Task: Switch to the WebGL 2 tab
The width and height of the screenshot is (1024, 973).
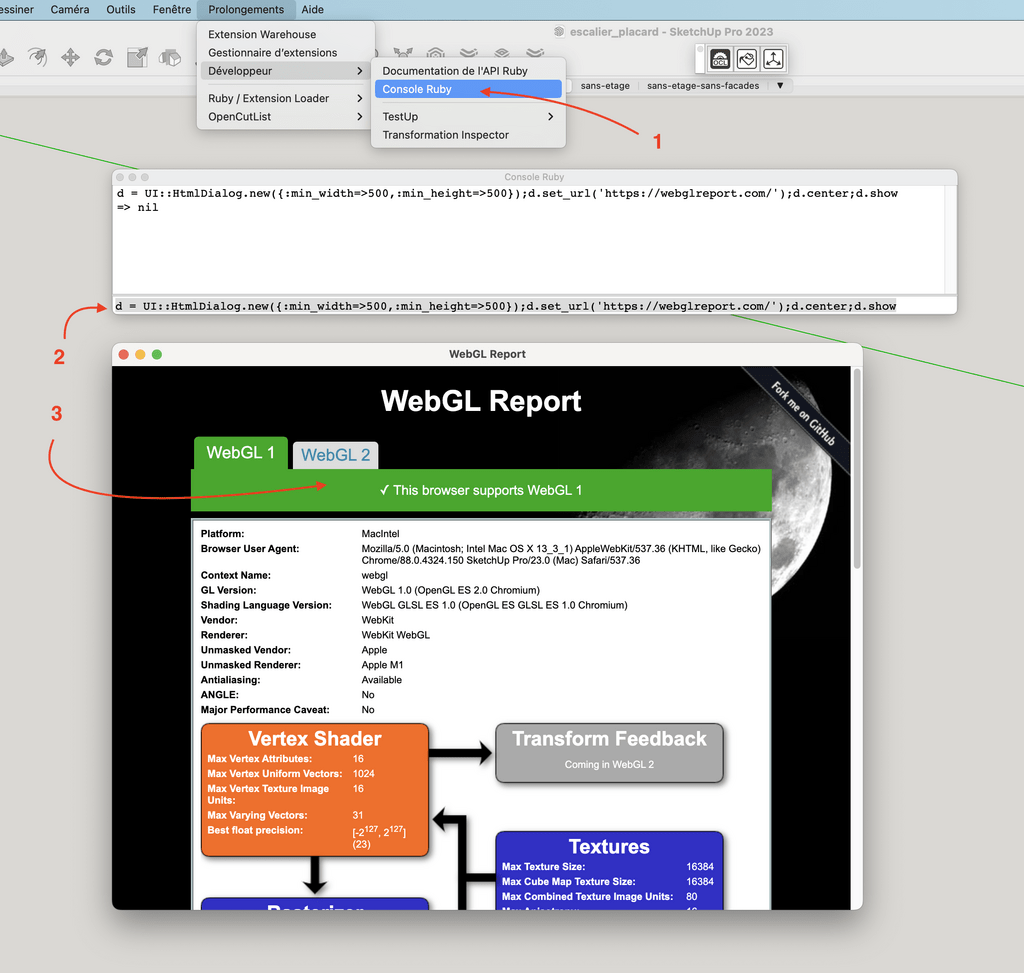Action: point(336,455)
